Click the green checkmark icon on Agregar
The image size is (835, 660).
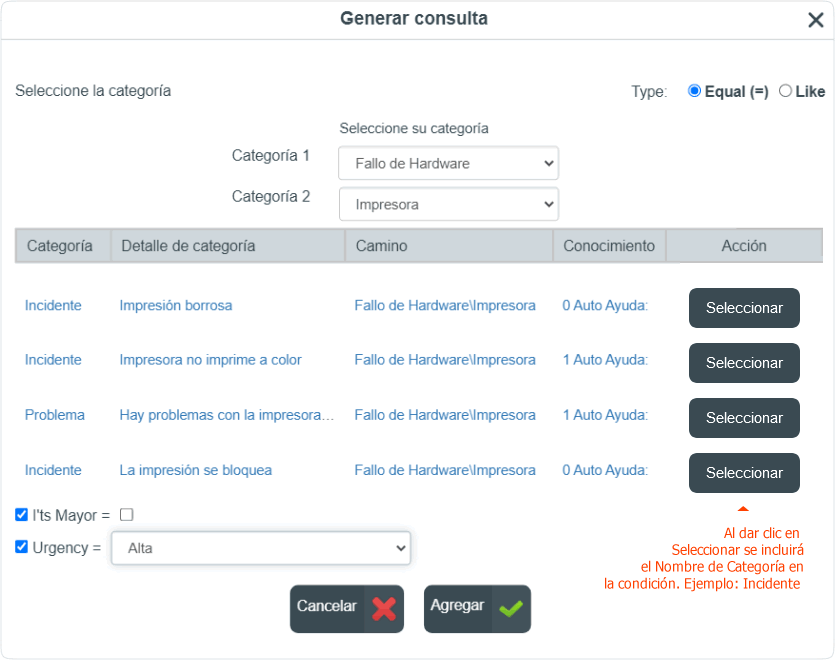(x=511, y=609)
